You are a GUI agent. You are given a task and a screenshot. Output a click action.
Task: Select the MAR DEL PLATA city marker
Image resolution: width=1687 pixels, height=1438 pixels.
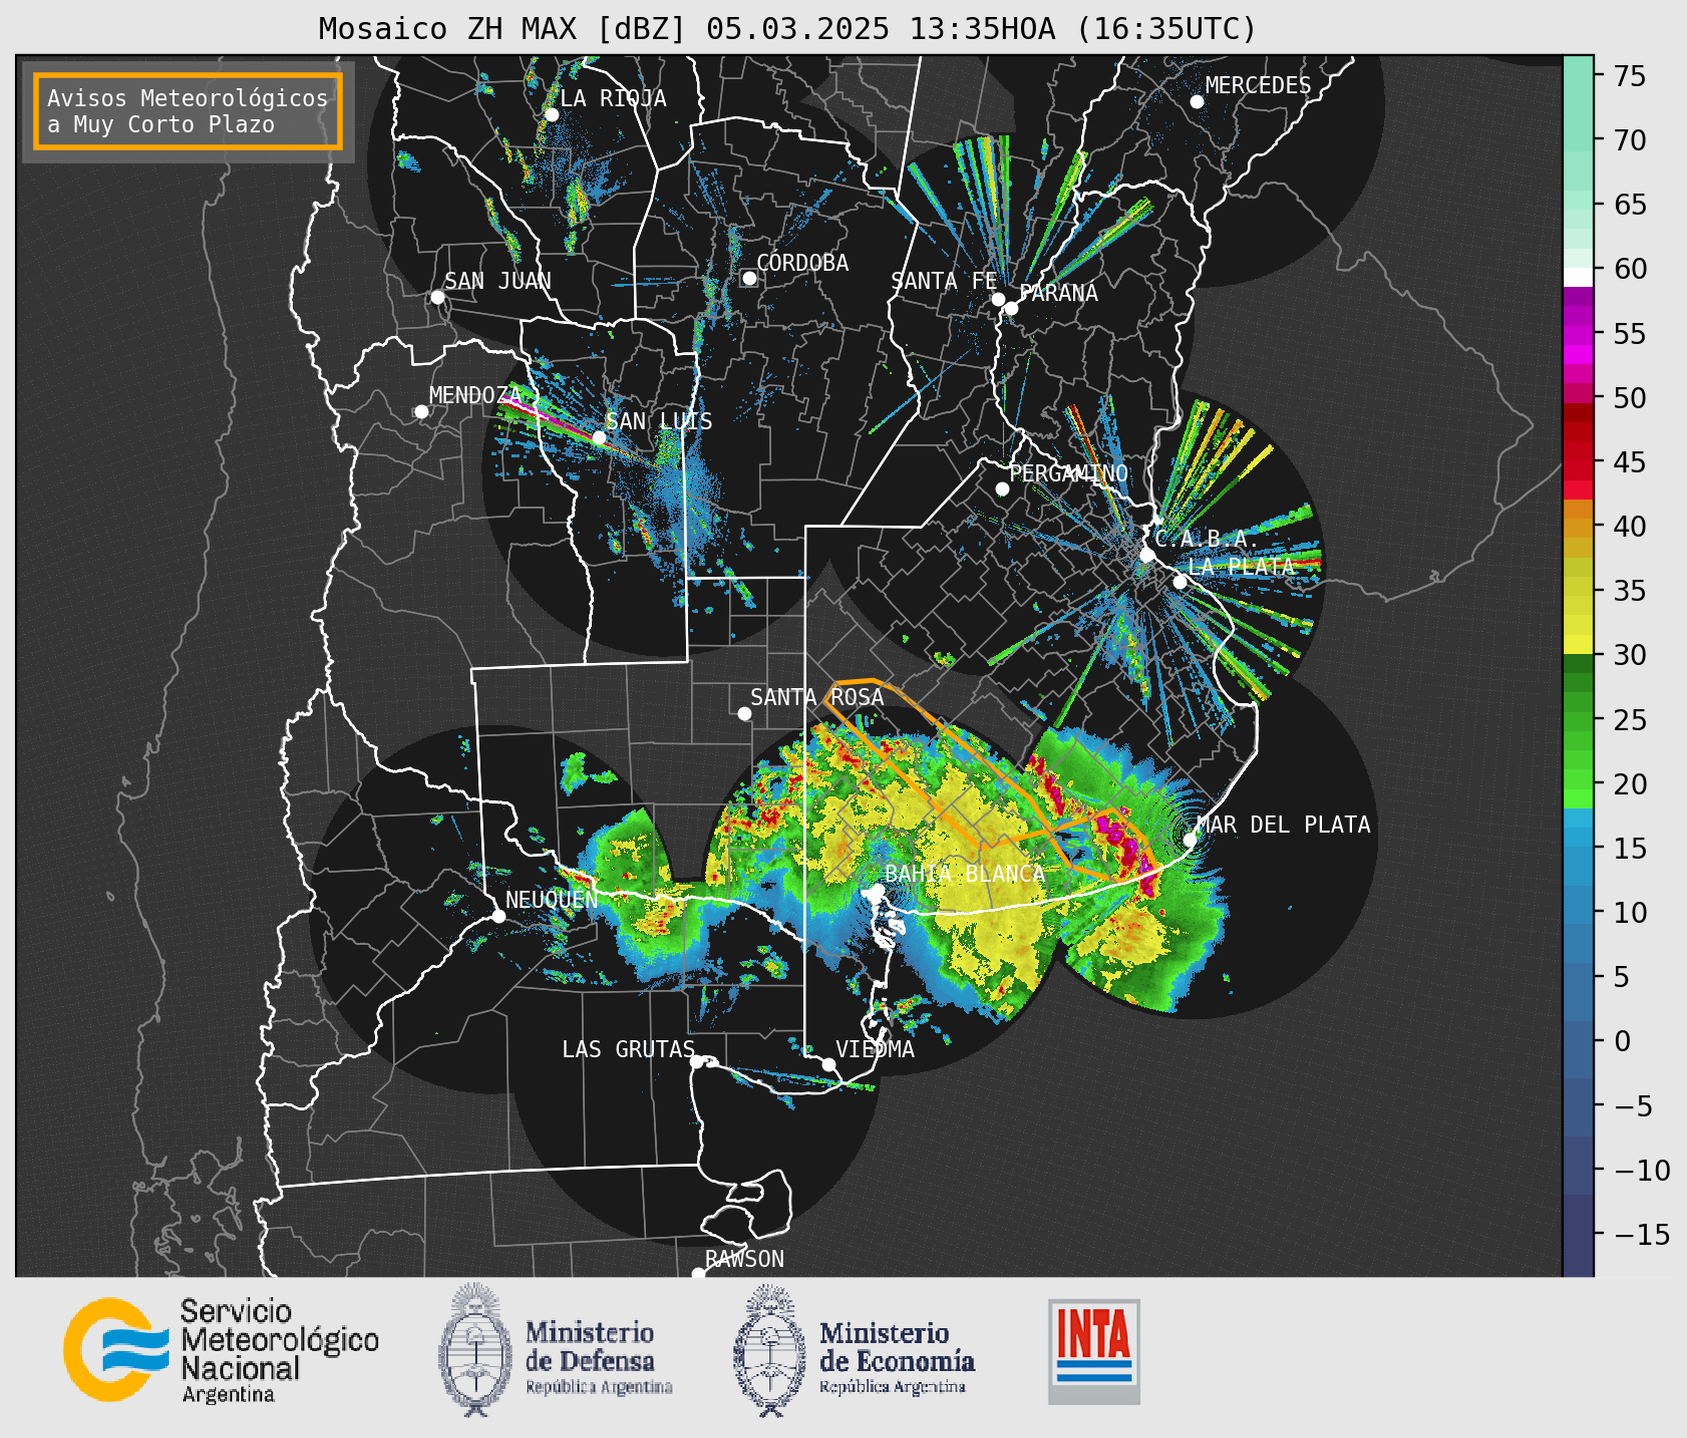(x=1189, y=840)
